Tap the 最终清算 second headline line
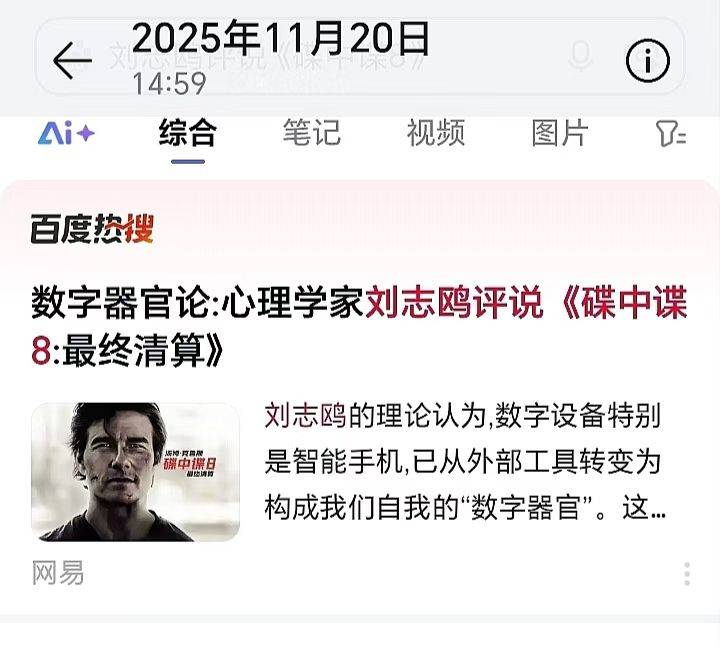Viewport: 720px width, 646px height. click(x=127, y=350)
